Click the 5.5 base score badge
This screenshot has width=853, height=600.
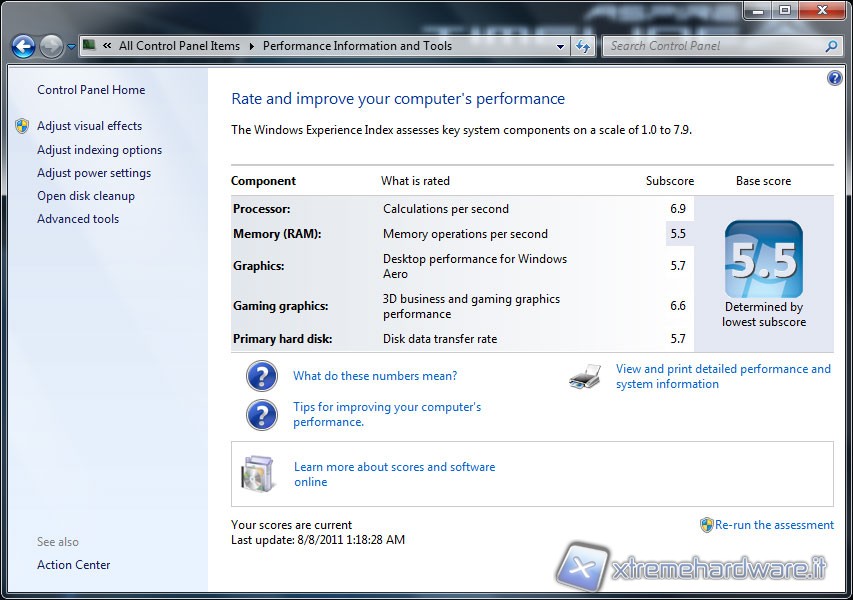(x=763, y=259)
